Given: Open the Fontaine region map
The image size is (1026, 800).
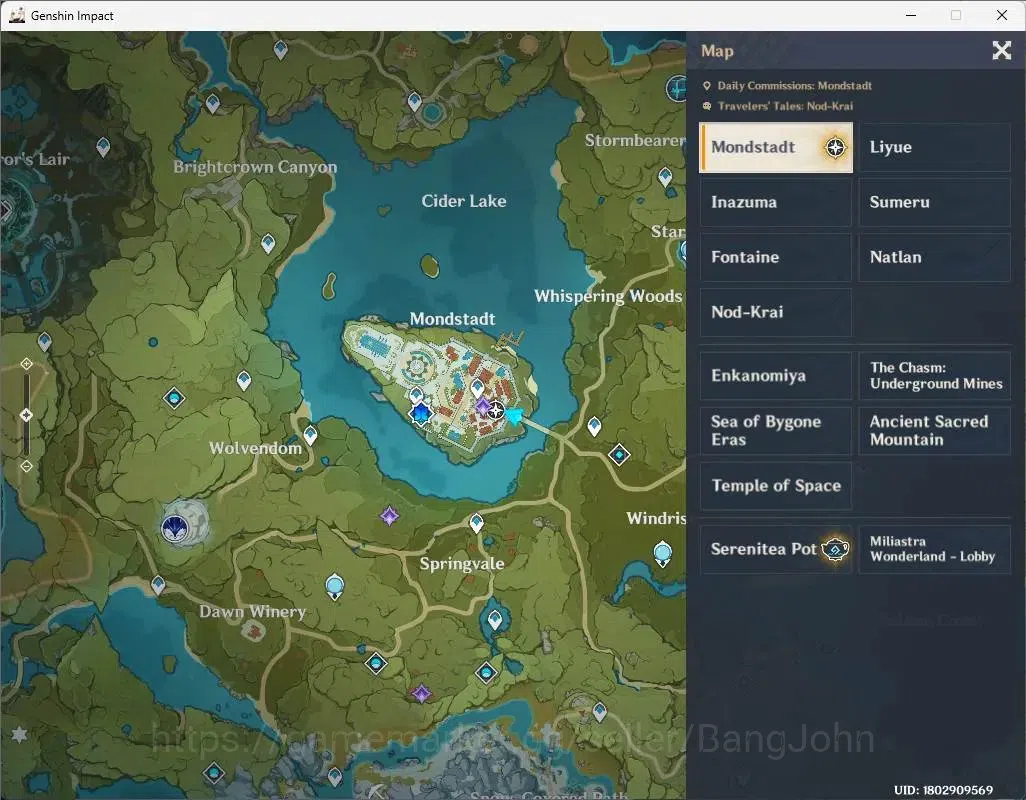Looking at the screenshot, I should [x=776, y=257].
